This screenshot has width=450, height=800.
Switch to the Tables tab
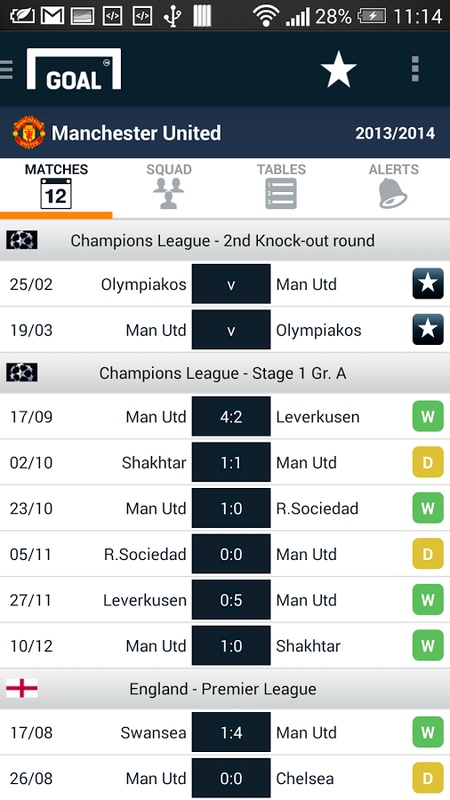click(281, 186)
